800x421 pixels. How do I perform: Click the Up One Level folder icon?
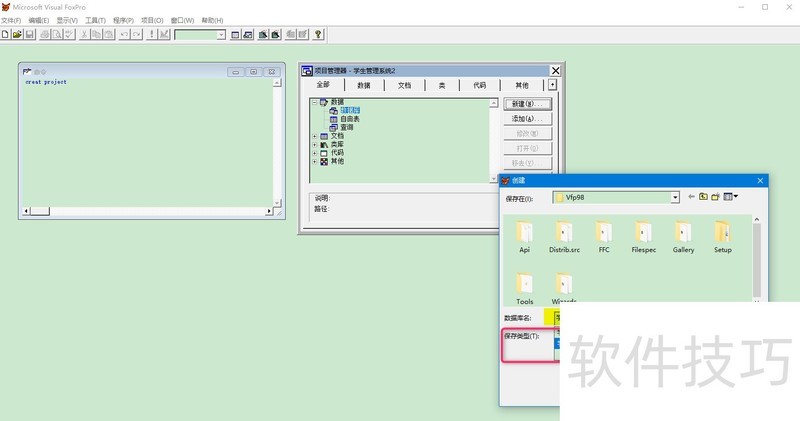[x=704, y=197]
